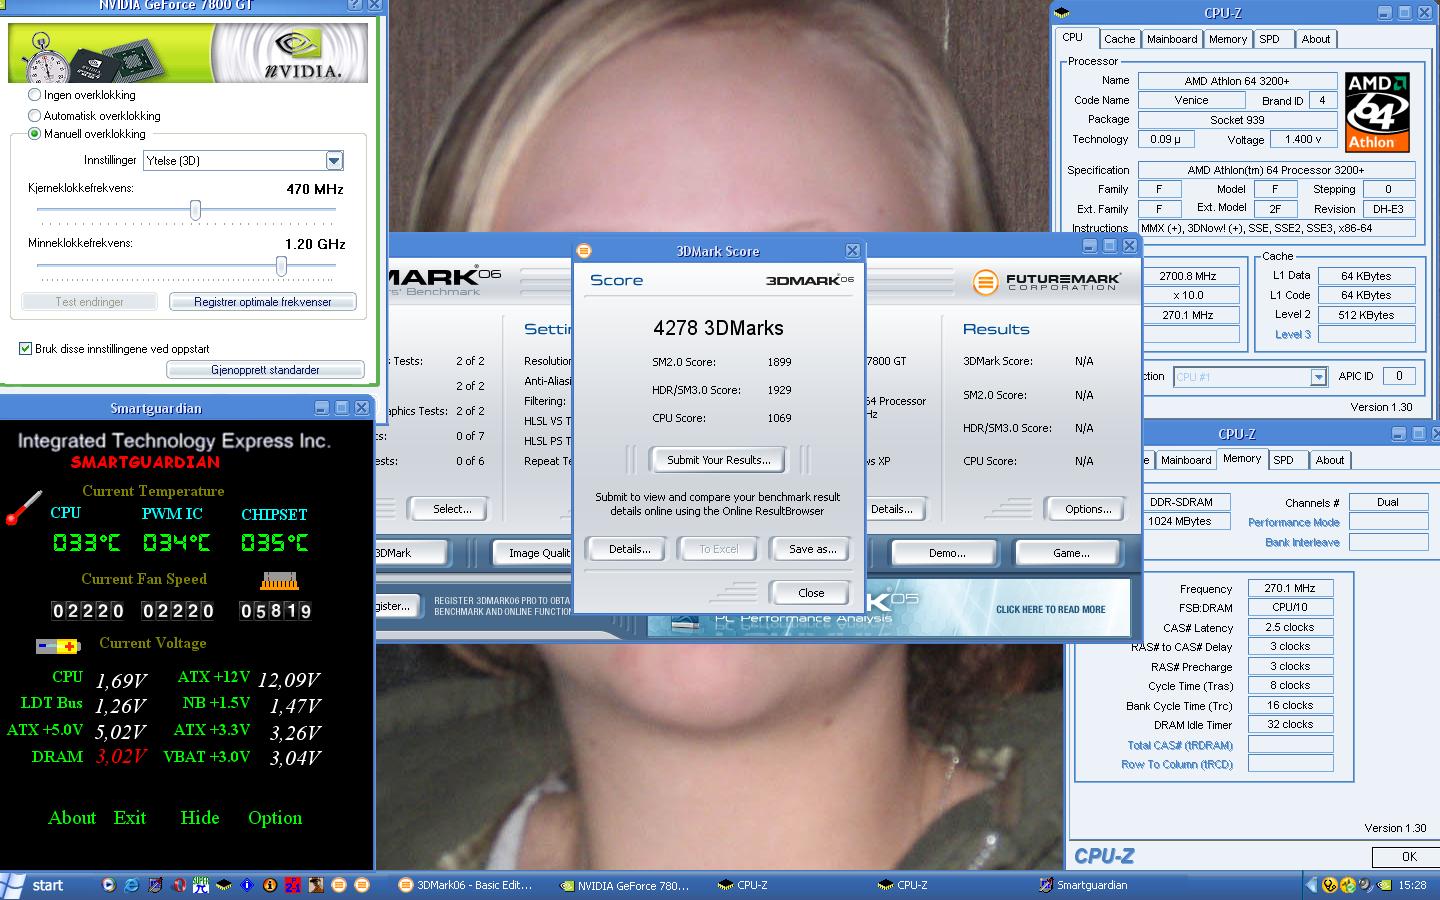Open the Windows Start menu
Screen dimensions: 1440x900
(35, 885)
